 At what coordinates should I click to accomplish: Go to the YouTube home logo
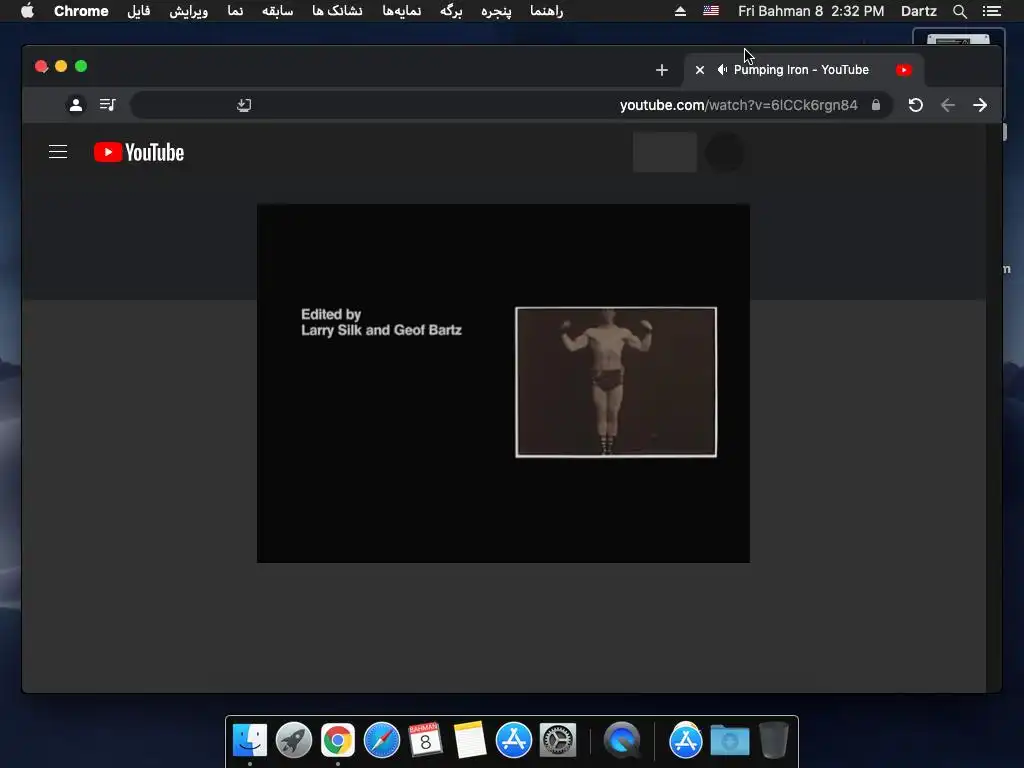[139, 152]
